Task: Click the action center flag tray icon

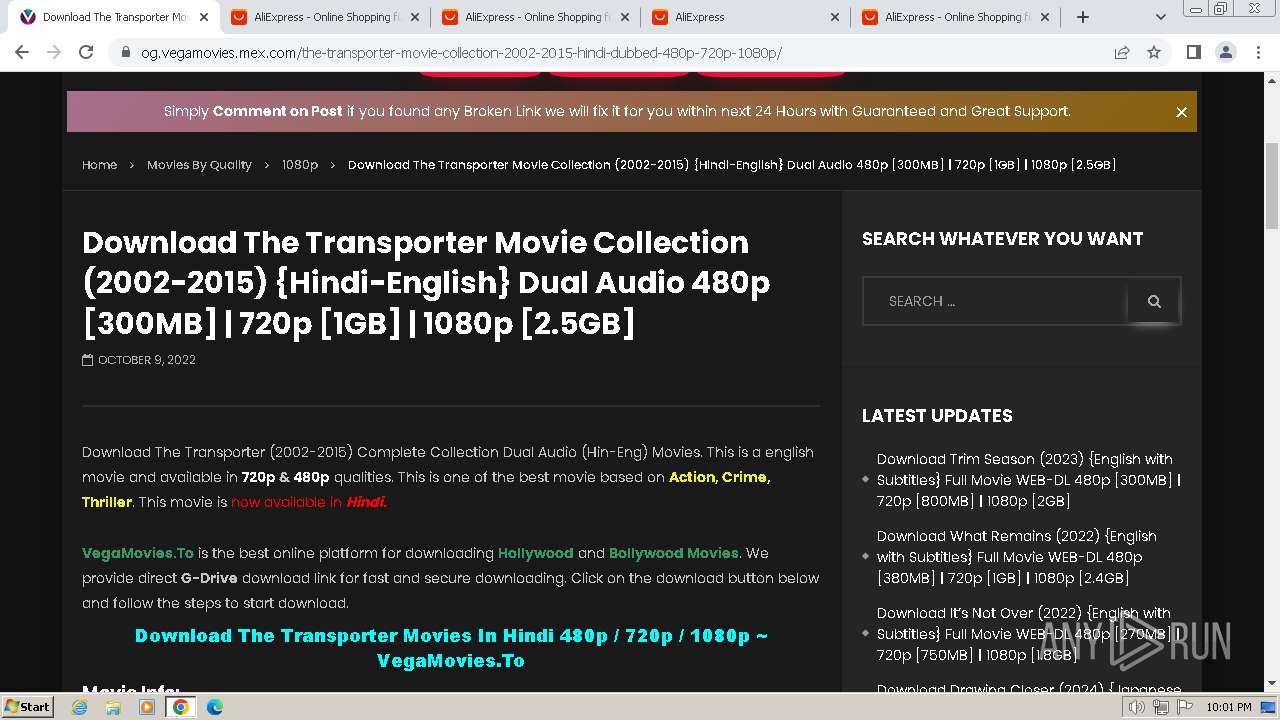Action: (x=1183, y=707)
